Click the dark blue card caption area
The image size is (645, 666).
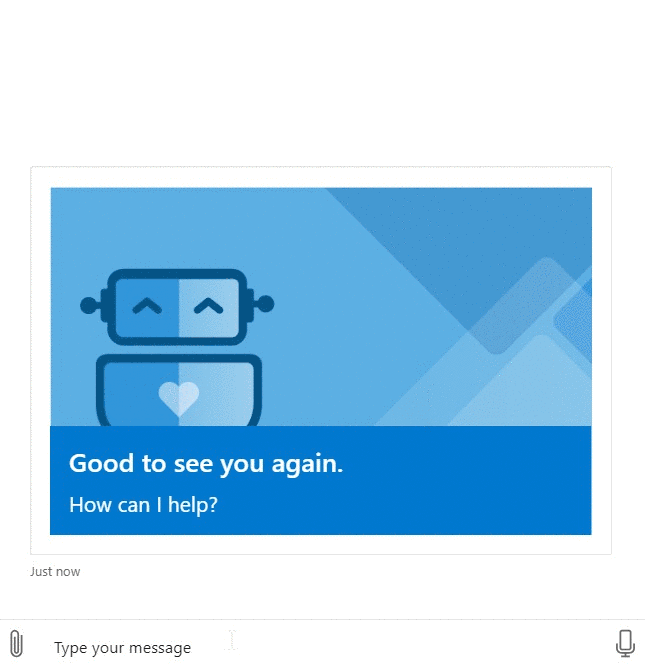click(x=321, y=480)
